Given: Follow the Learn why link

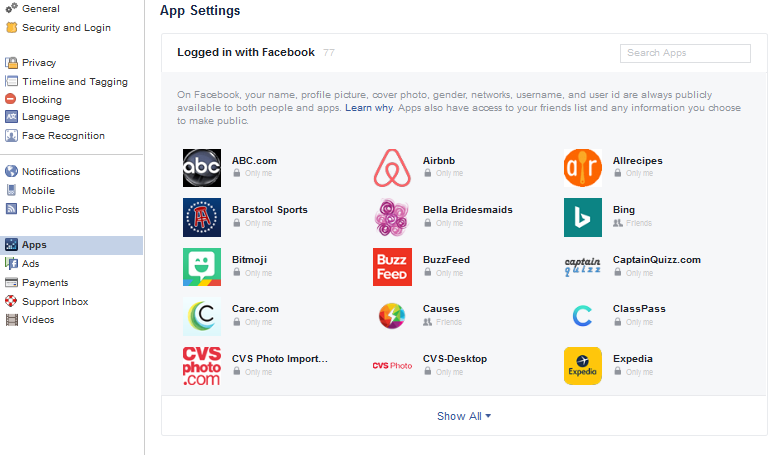Looking at the screenshot, I should point(369,108).
